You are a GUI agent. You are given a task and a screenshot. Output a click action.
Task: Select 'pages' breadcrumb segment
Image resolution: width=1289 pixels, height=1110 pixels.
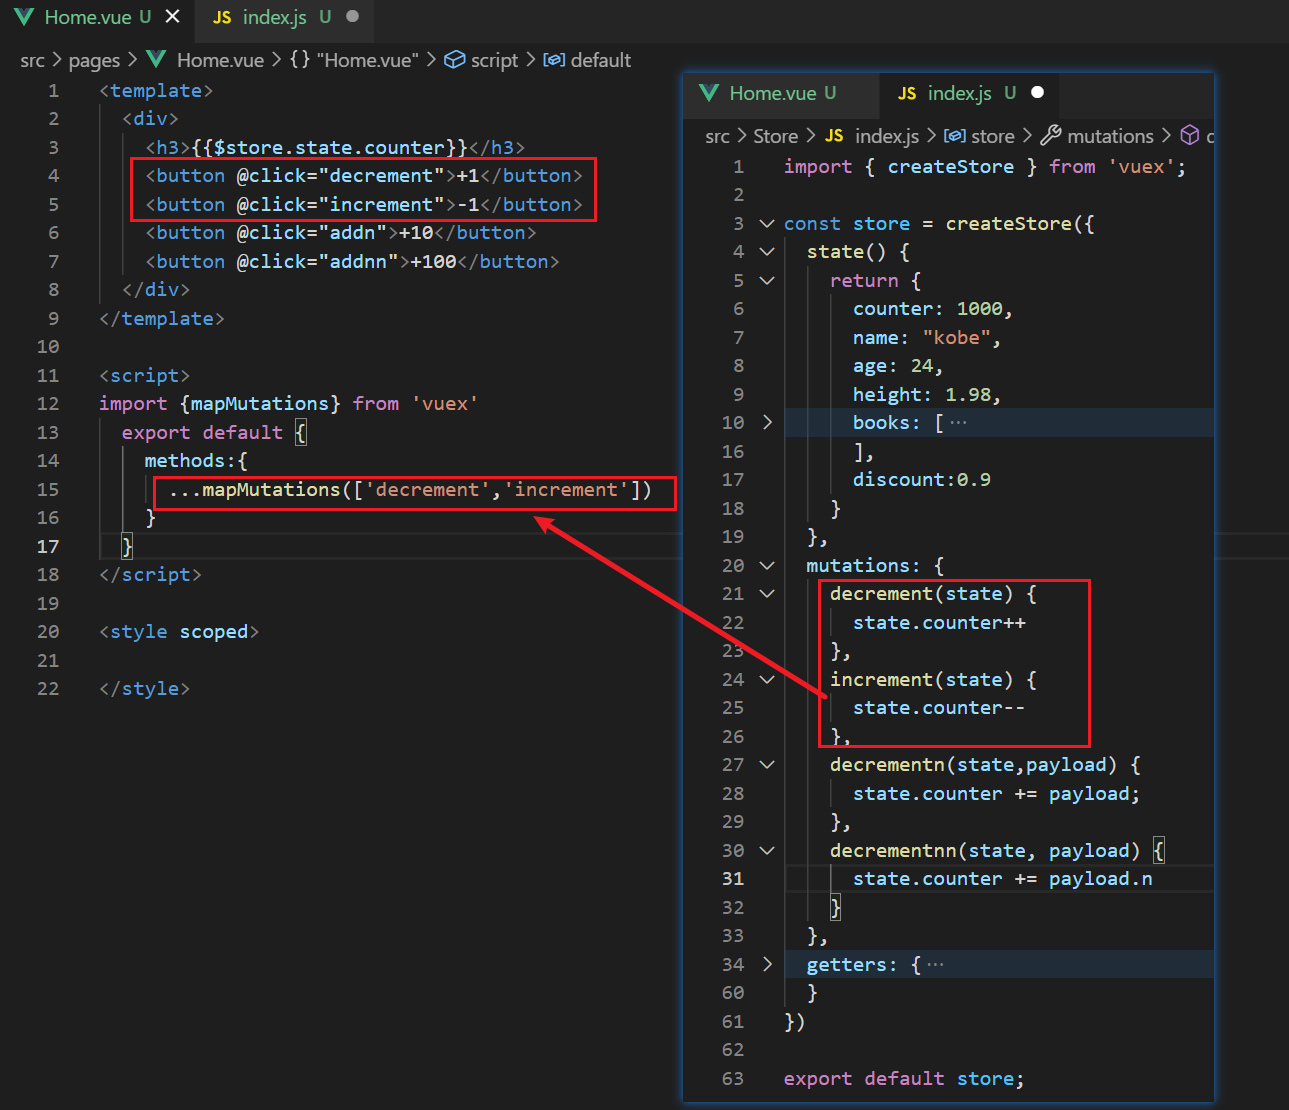(94, 60)
